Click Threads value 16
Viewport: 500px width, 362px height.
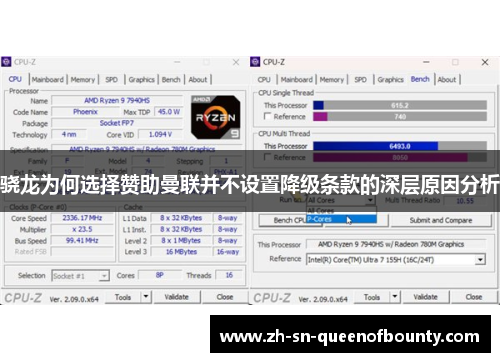pyautogui.click(x=229, y=275)
